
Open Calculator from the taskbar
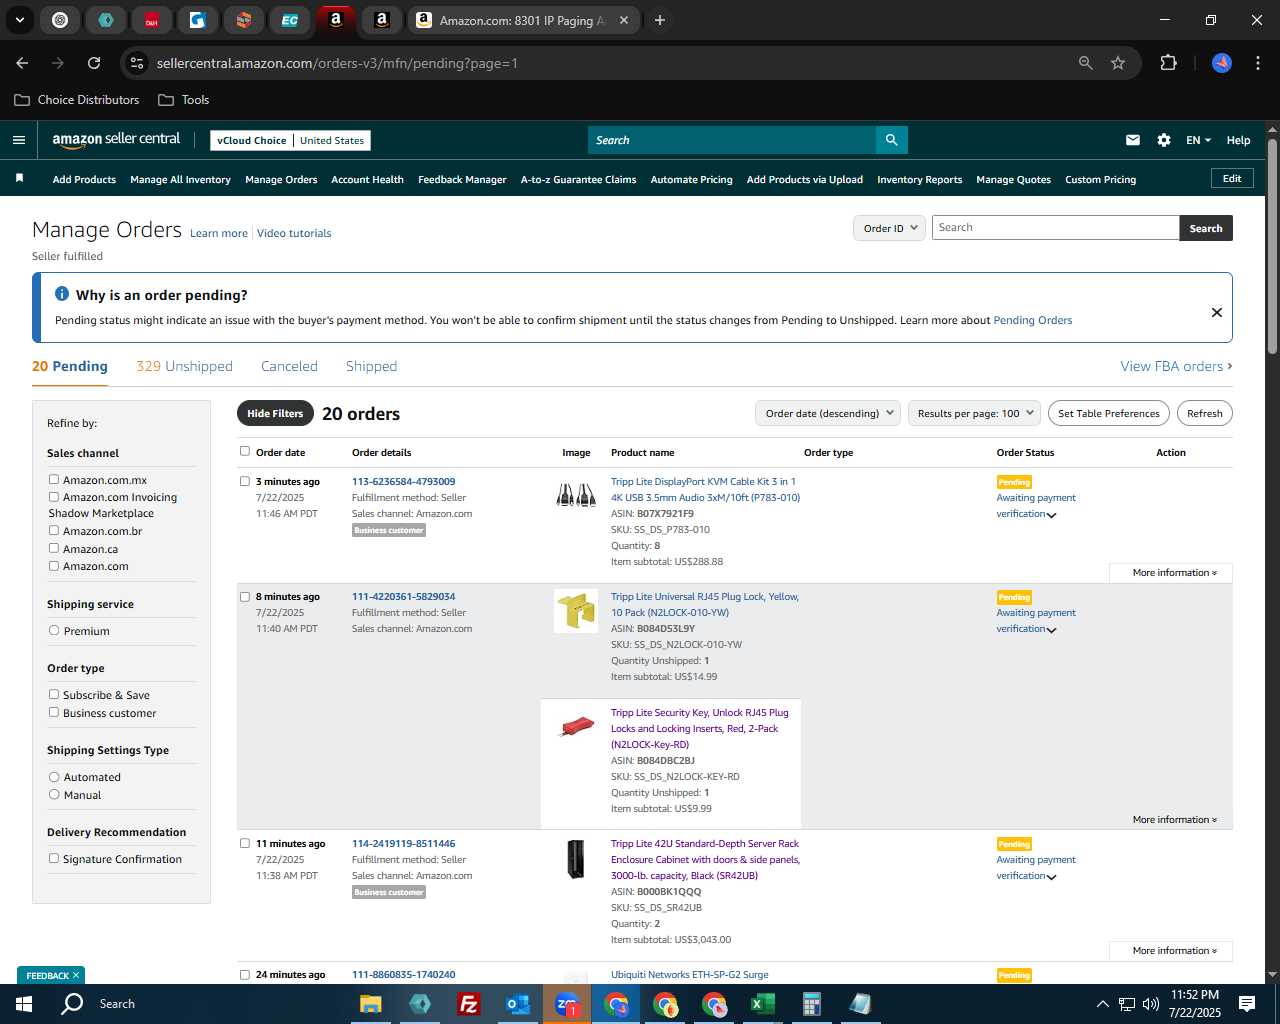811,1004
